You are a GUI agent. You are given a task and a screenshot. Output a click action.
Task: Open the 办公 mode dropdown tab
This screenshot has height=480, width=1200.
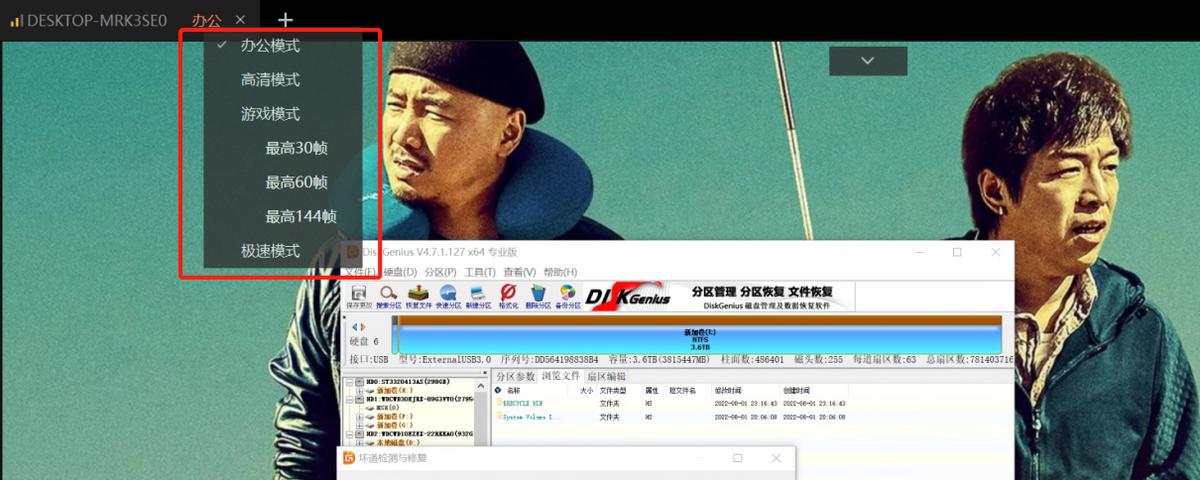point(207,20)
